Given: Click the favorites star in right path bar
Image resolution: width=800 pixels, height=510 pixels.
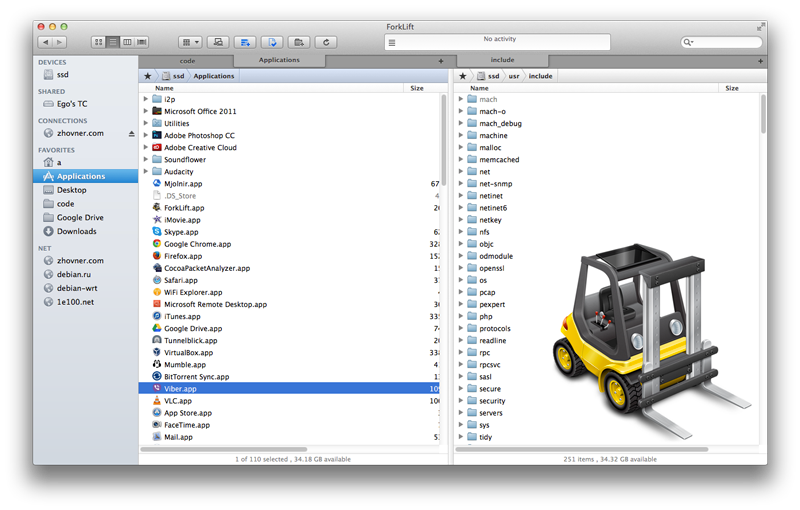Looking at the screenshot, I should click(463, 76).
